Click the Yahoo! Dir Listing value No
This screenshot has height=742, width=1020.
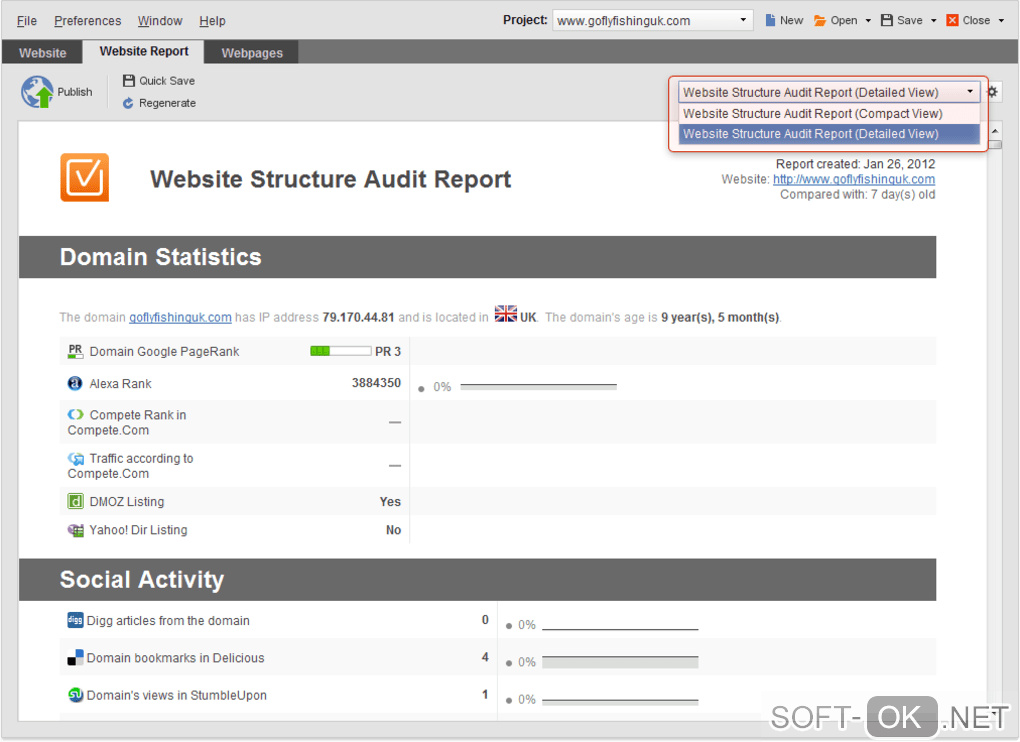(x=393, y=530)
